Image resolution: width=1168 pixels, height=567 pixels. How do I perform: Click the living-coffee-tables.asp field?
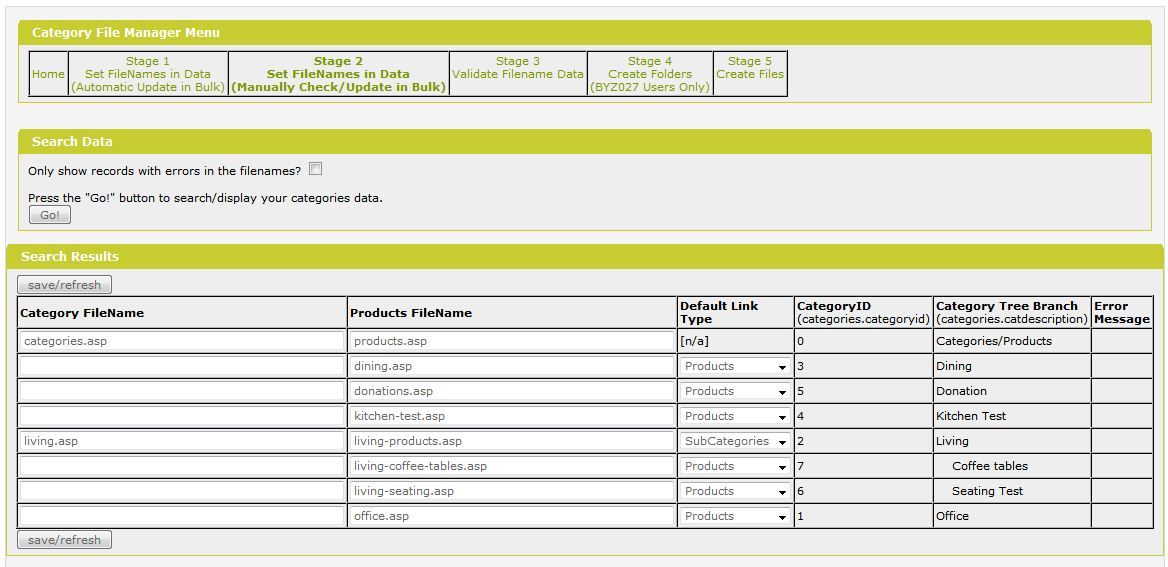[x=512, y=466]
